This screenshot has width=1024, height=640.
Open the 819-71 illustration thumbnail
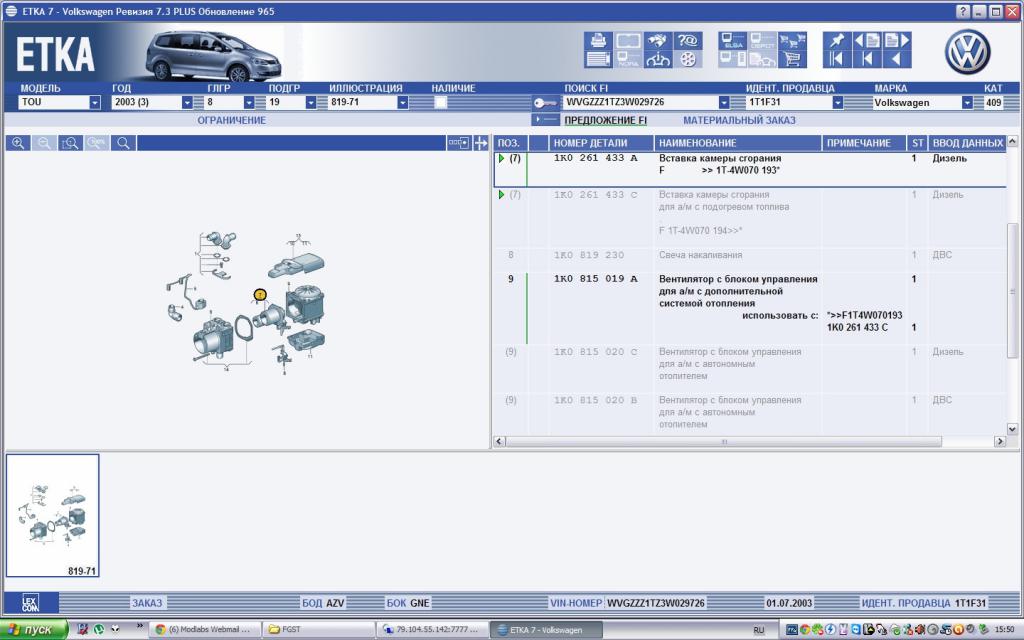(53, 516)
